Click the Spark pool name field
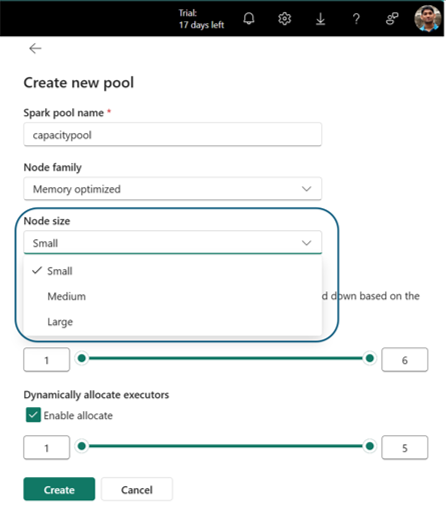446x512 pixels. (173, 135)
